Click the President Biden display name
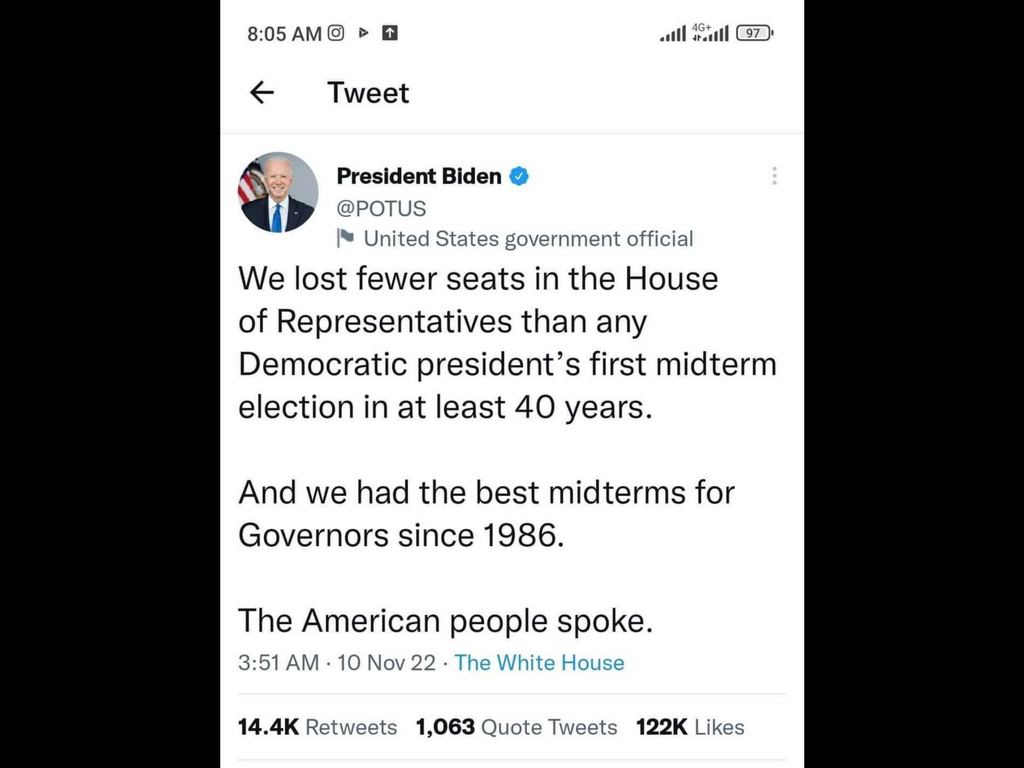Image resolution: width=1024 pixels, height=768 pixels. pyautogui.click(x=419, y=176)
